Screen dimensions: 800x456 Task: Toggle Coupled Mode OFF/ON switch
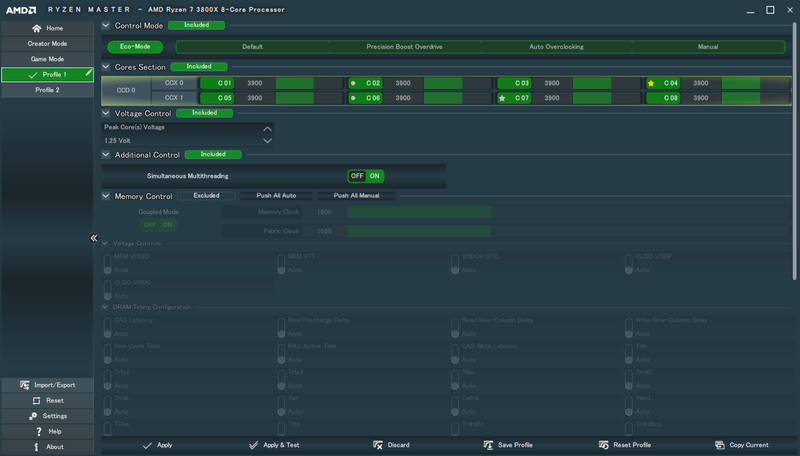(x=159, y=225)
